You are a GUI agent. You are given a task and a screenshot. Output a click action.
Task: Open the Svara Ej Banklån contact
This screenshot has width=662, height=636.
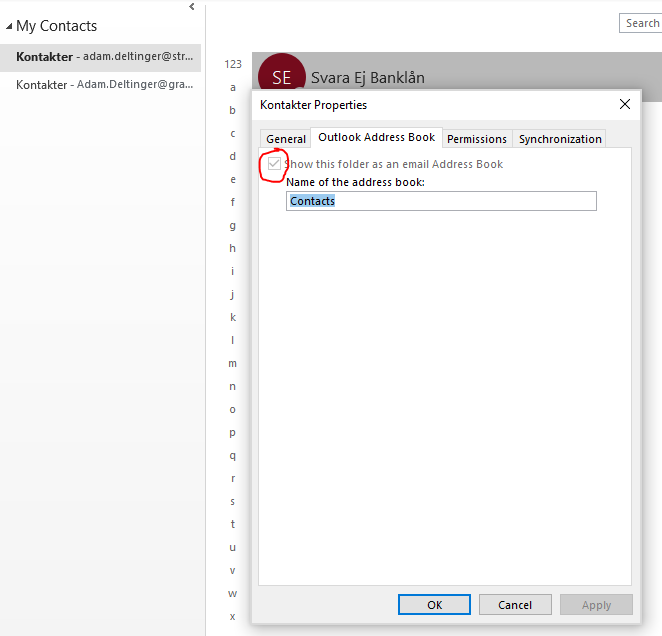pos(368,78)
